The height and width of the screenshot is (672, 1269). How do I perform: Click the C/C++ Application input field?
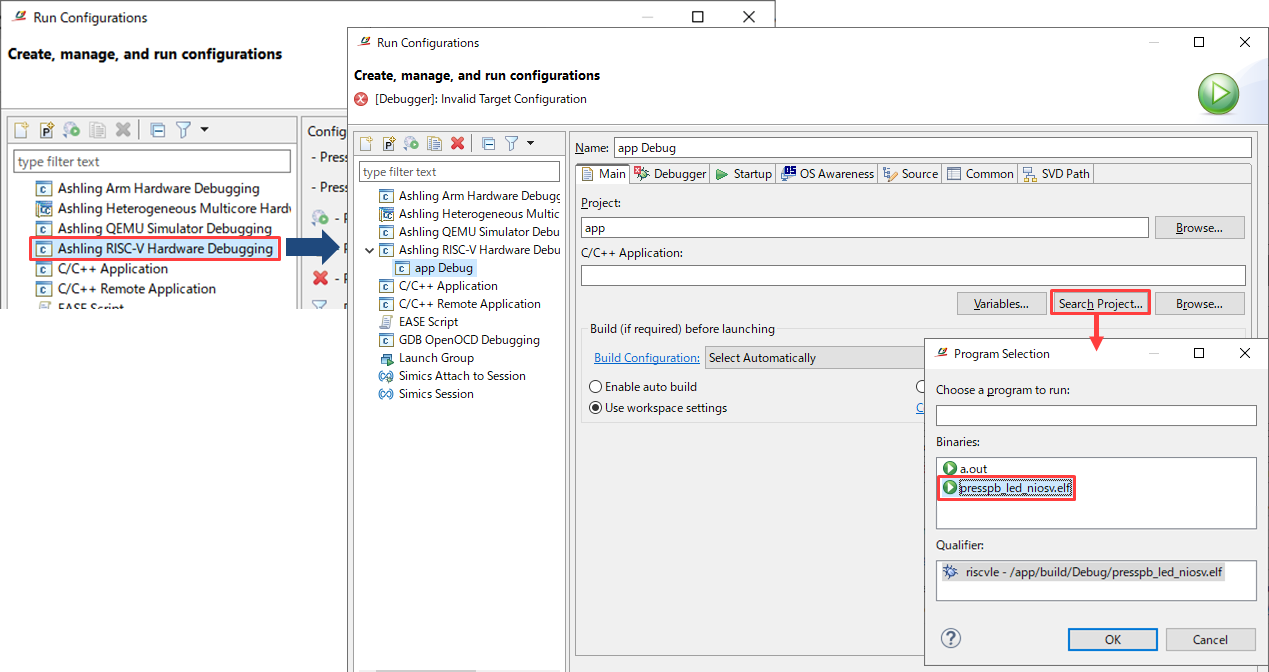[x=913, y=275]
